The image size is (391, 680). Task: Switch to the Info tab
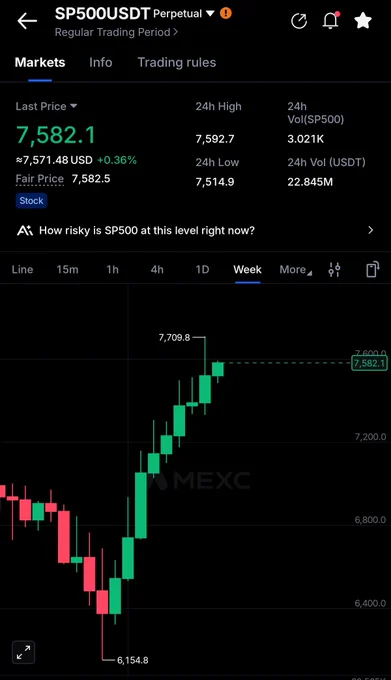[101, 62]
